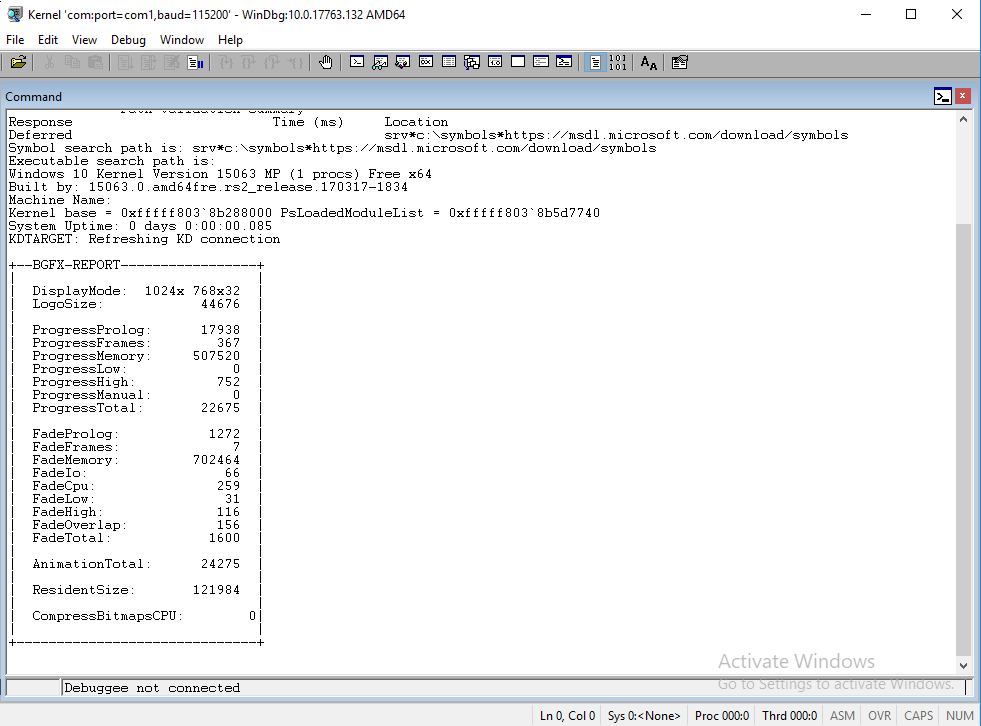Open the Command window title bar menu icon
The width and height of the screenshot is (981, 726).
942,96
